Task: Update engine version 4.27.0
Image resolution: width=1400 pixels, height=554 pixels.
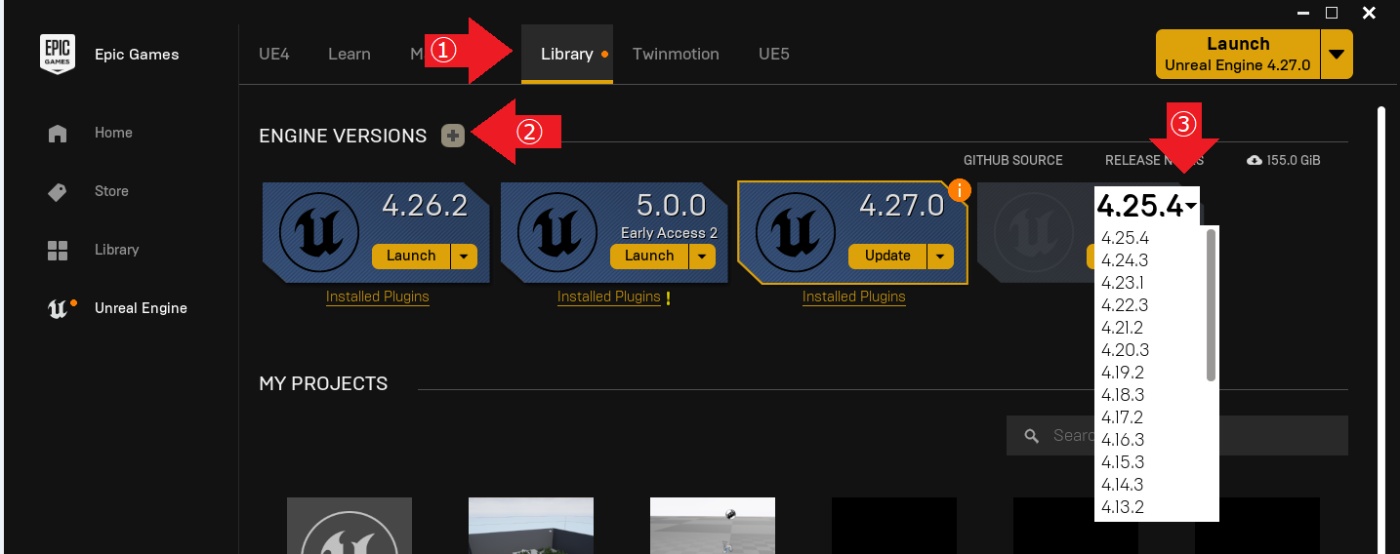Action: pos(888,256)
